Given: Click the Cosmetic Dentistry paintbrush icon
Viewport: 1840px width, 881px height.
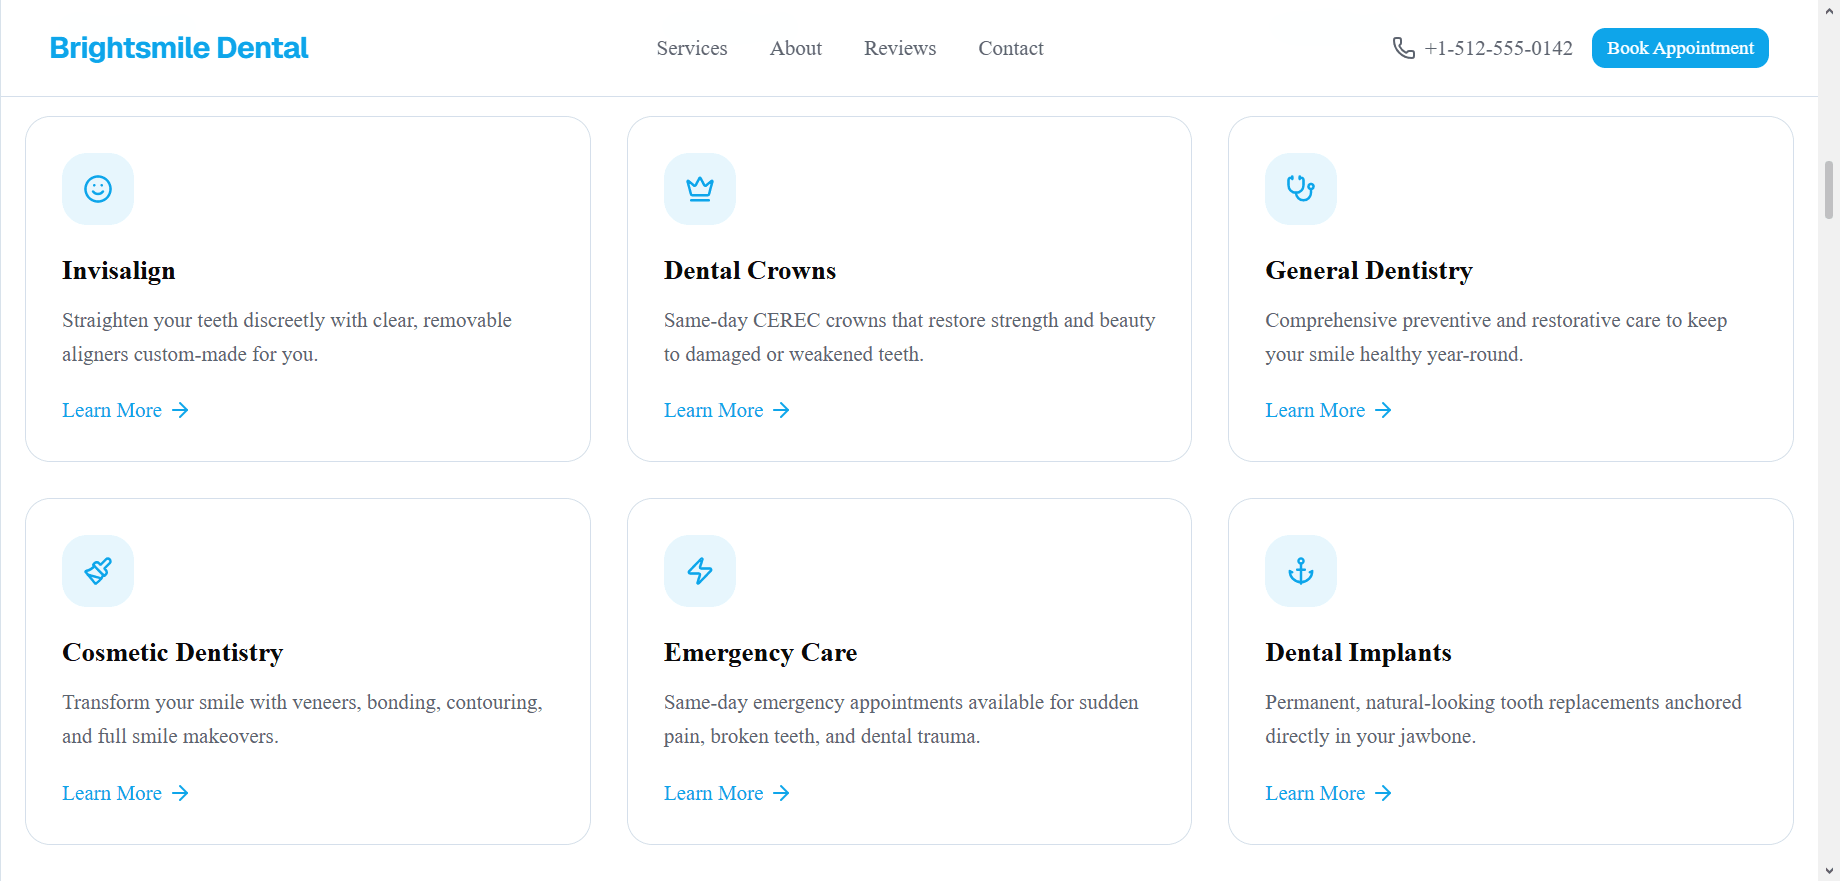Looking at the screenshot, I should pos(98,571).
